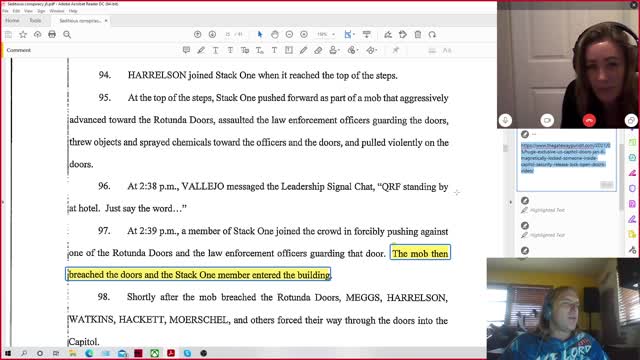640x360 pixels.
Task: Bookmark the file using the star icon
Action: (23, 35)
